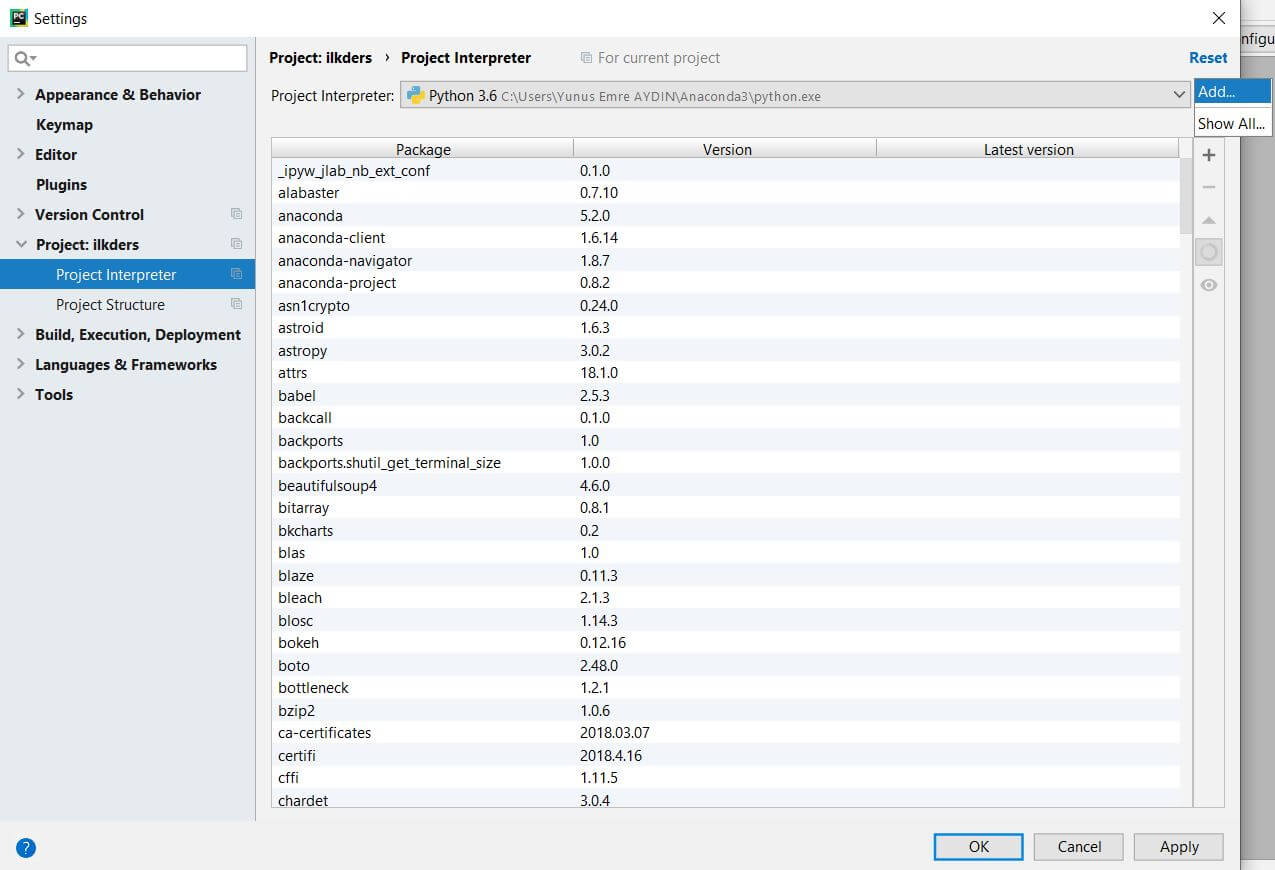1275x870 pixels.
Task: Click the Latest version column header
Action: 1028,149
